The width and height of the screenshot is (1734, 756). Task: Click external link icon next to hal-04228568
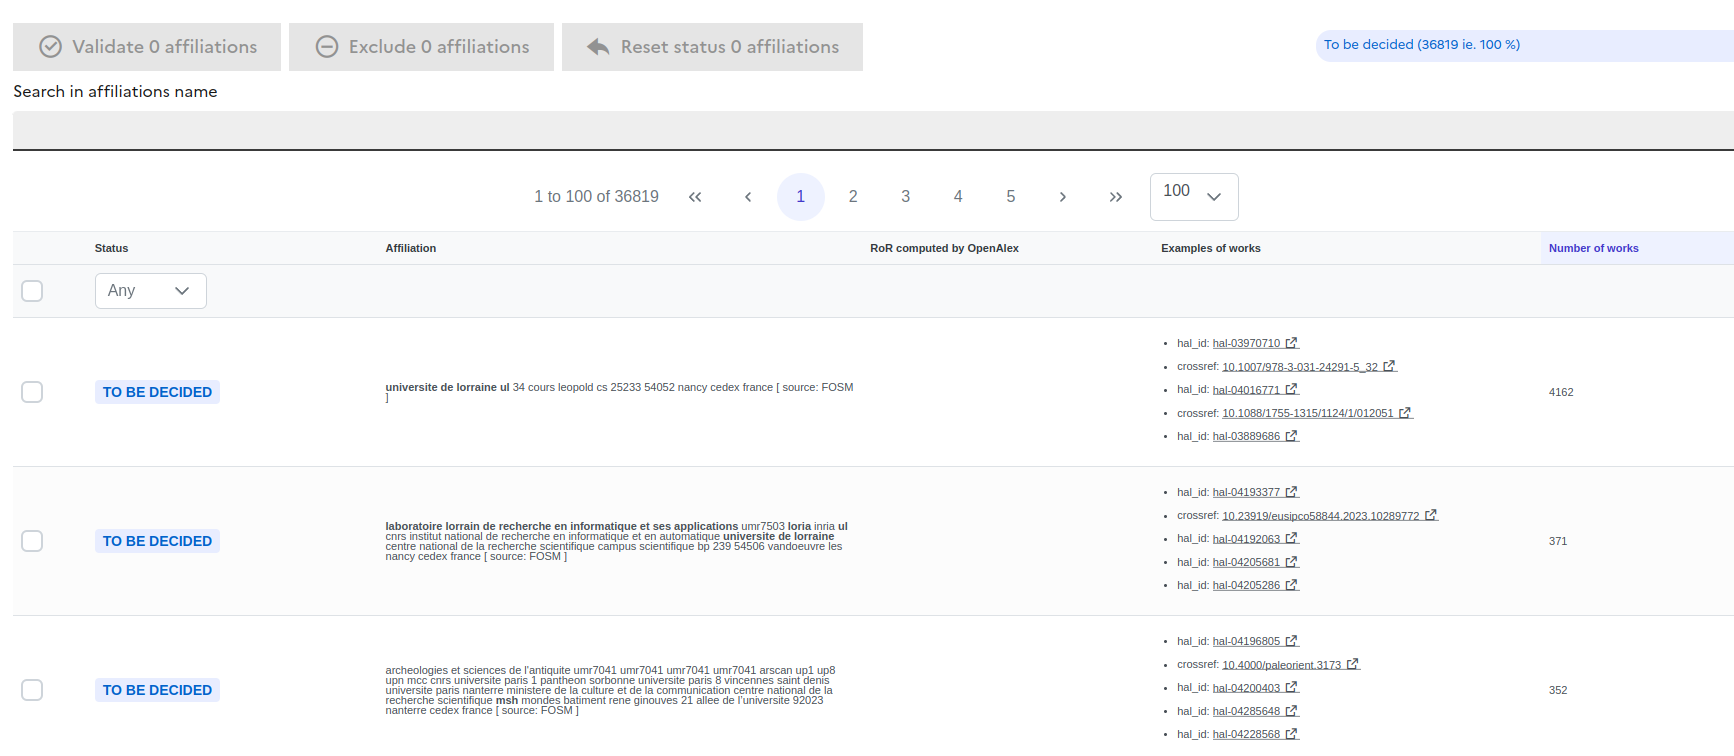[1291, 734]
